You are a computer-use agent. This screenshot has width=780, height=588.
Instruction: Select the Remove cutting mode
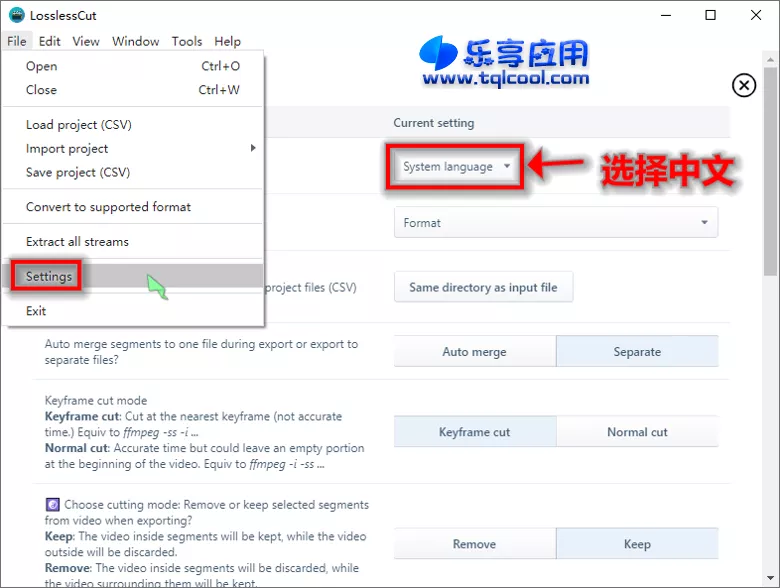coord(475,544)
